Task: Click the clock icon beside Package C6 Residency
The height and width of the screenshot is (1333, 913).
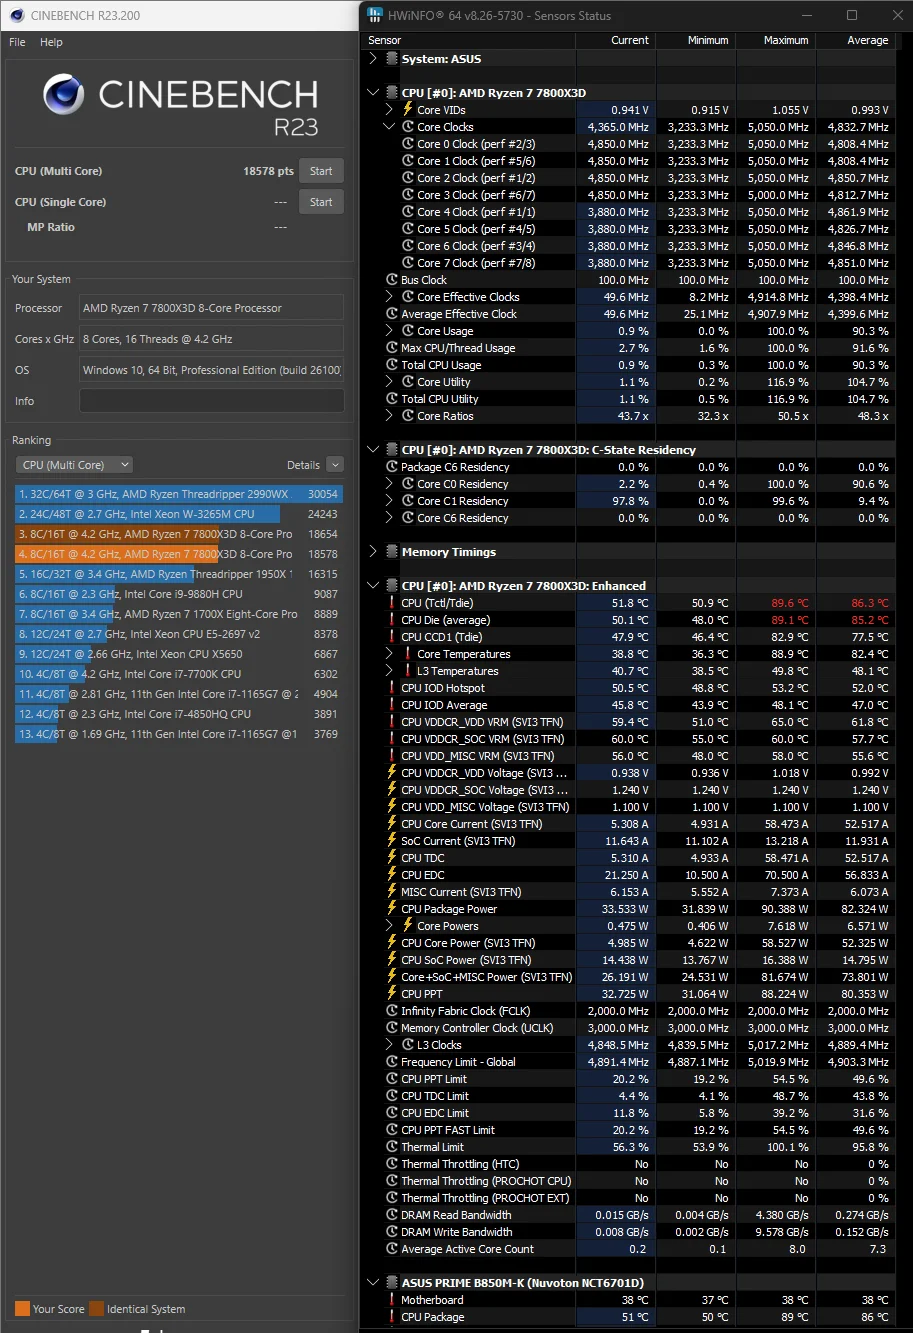Action: [392, 467]
